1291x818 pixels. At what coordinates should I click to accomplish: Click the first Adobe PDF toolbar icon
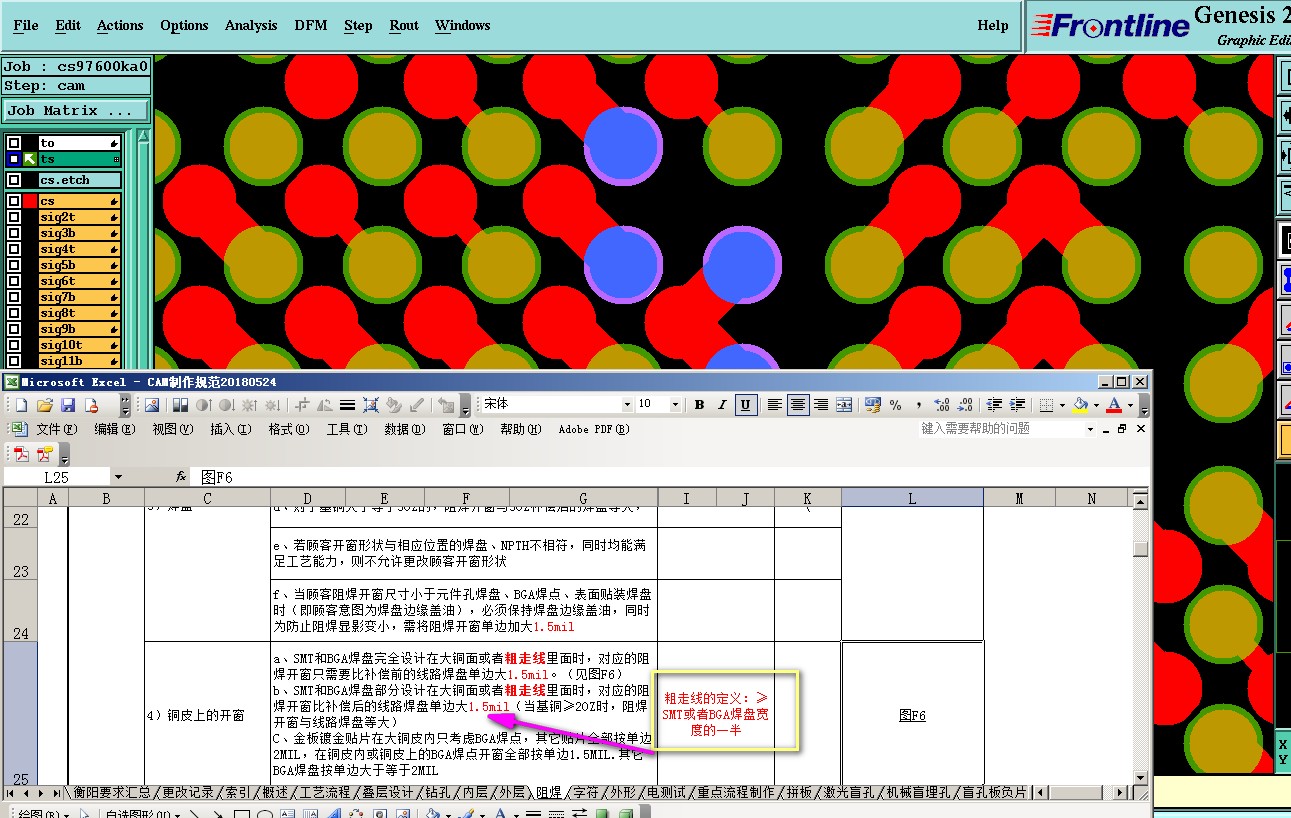(x=21, y=454)
